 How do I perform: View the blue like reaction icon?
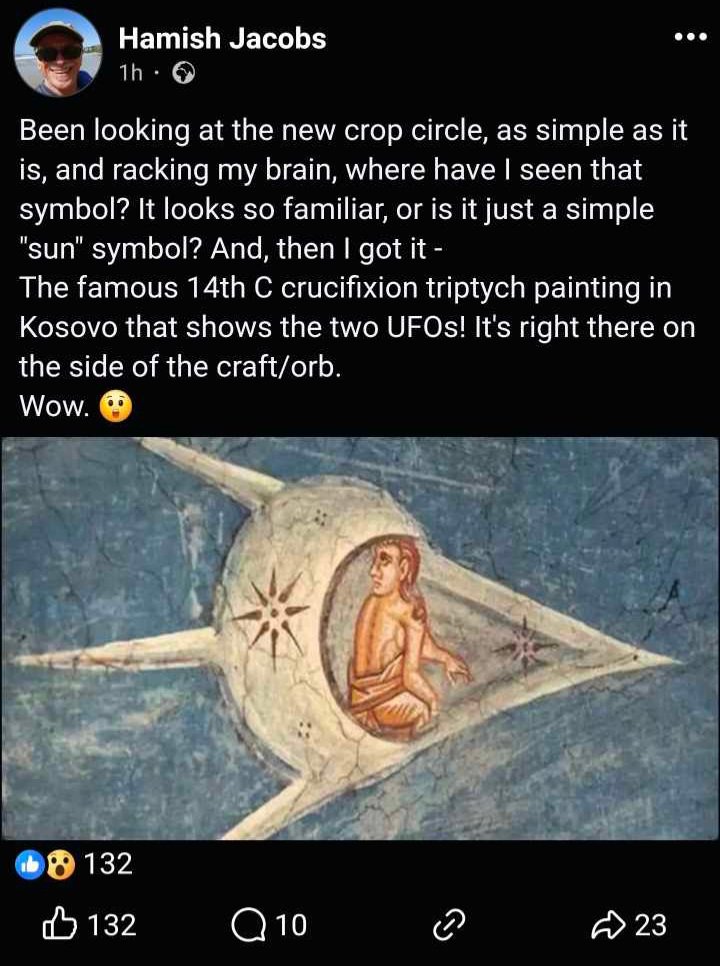30,864
